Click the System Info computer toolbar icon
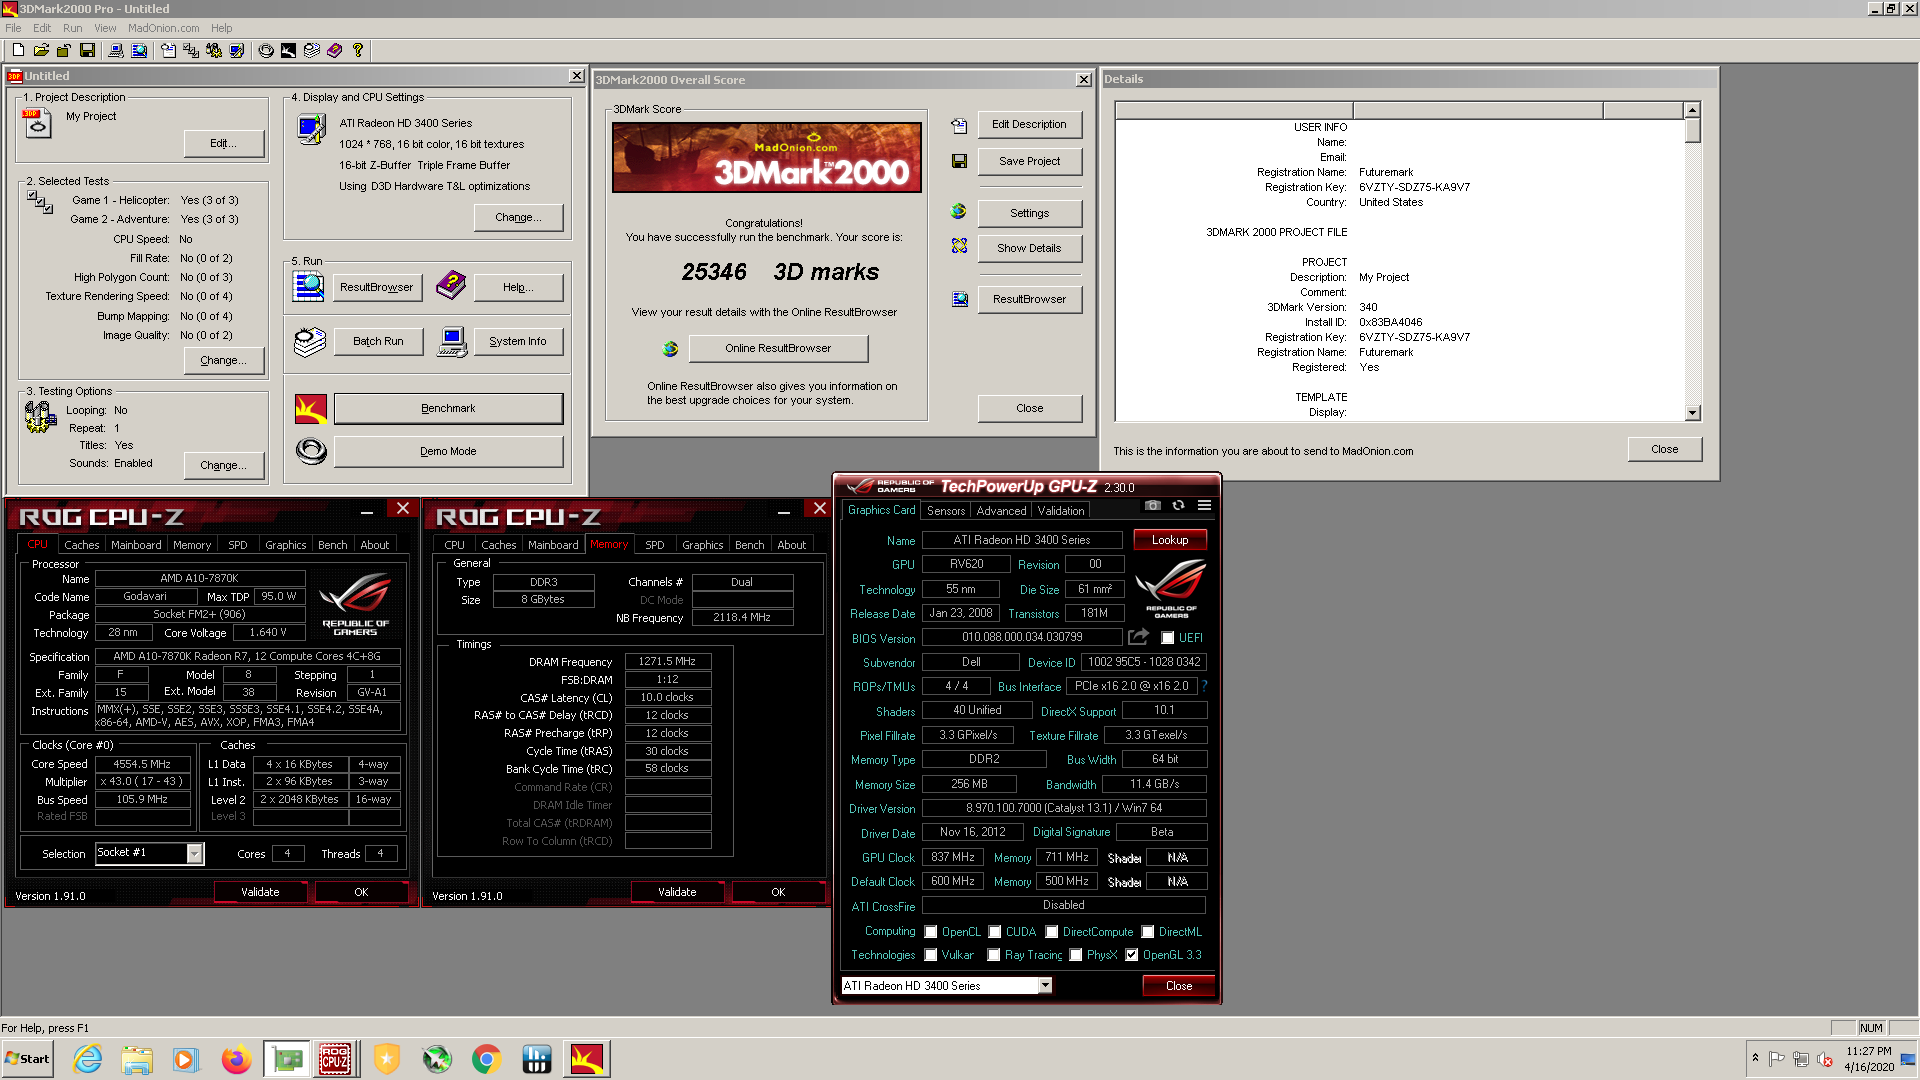Viewport: 1920px width, 1080px height. click(x=116, y=50)
